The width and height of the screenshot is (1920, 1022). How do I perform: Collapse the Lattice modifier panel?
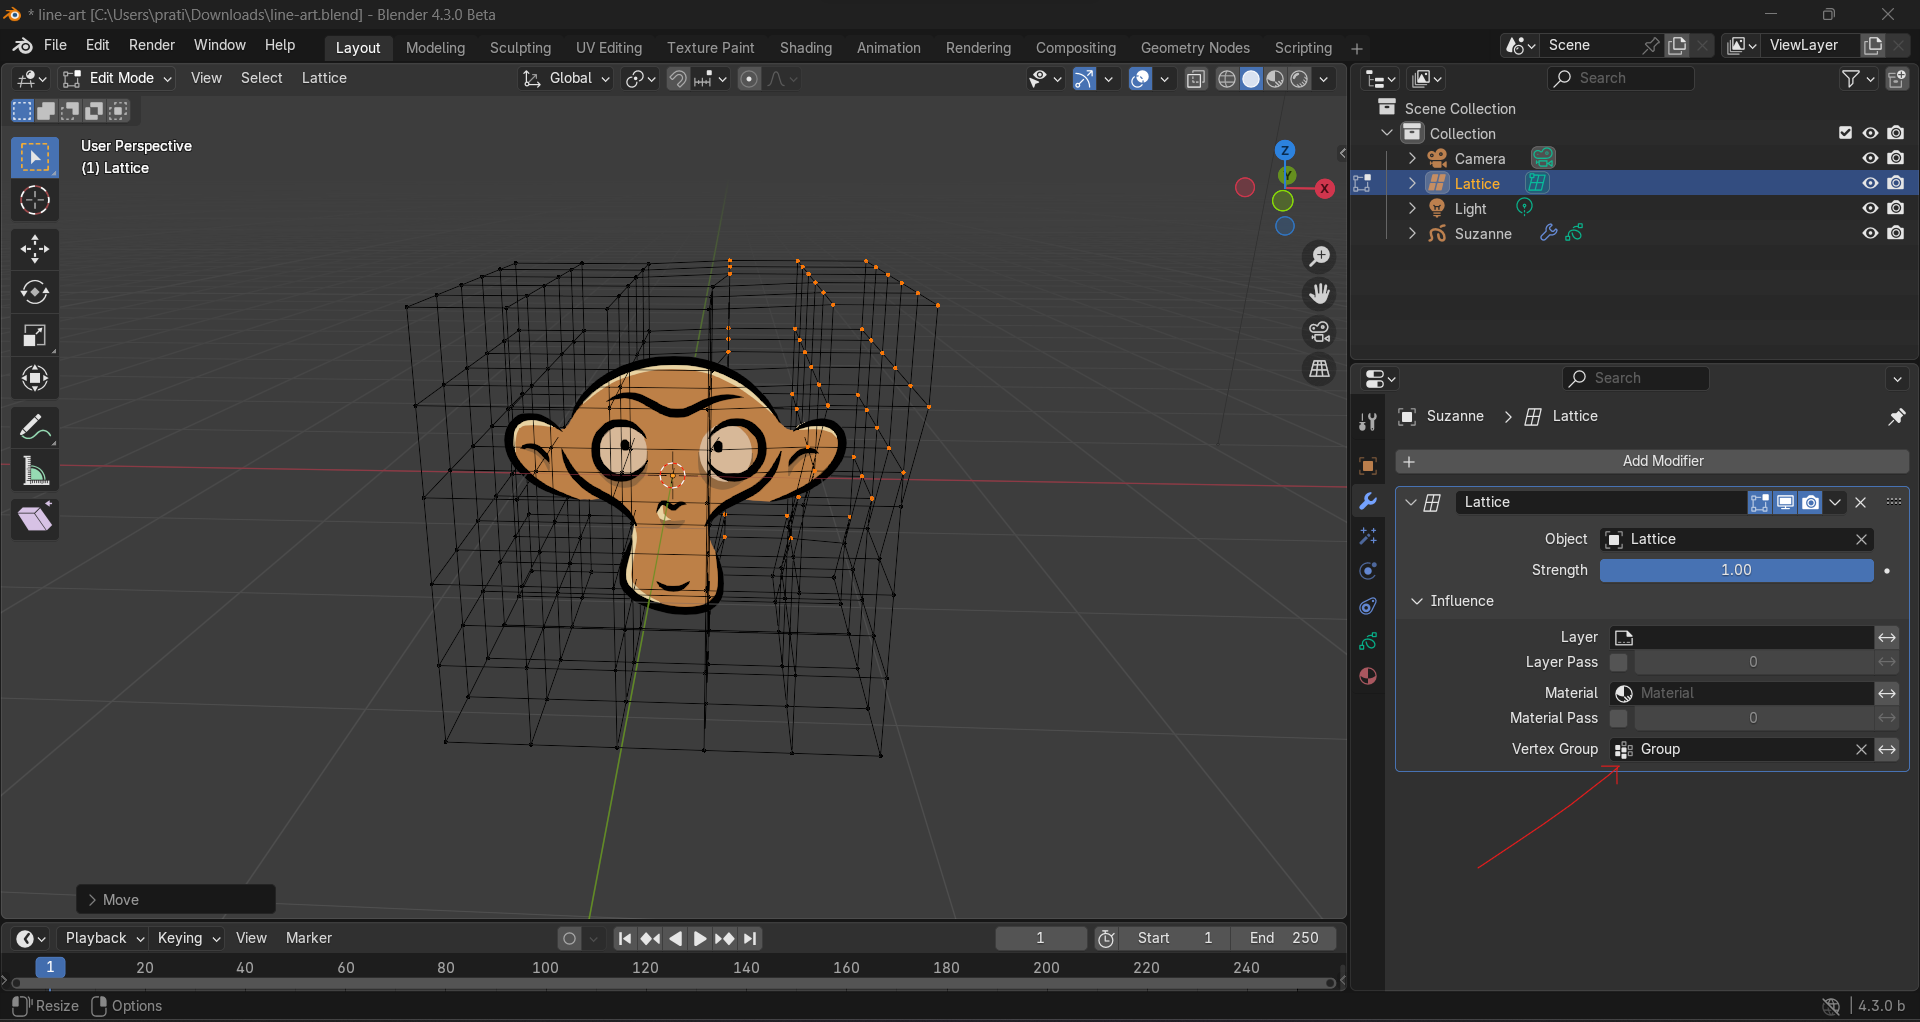1411,502
